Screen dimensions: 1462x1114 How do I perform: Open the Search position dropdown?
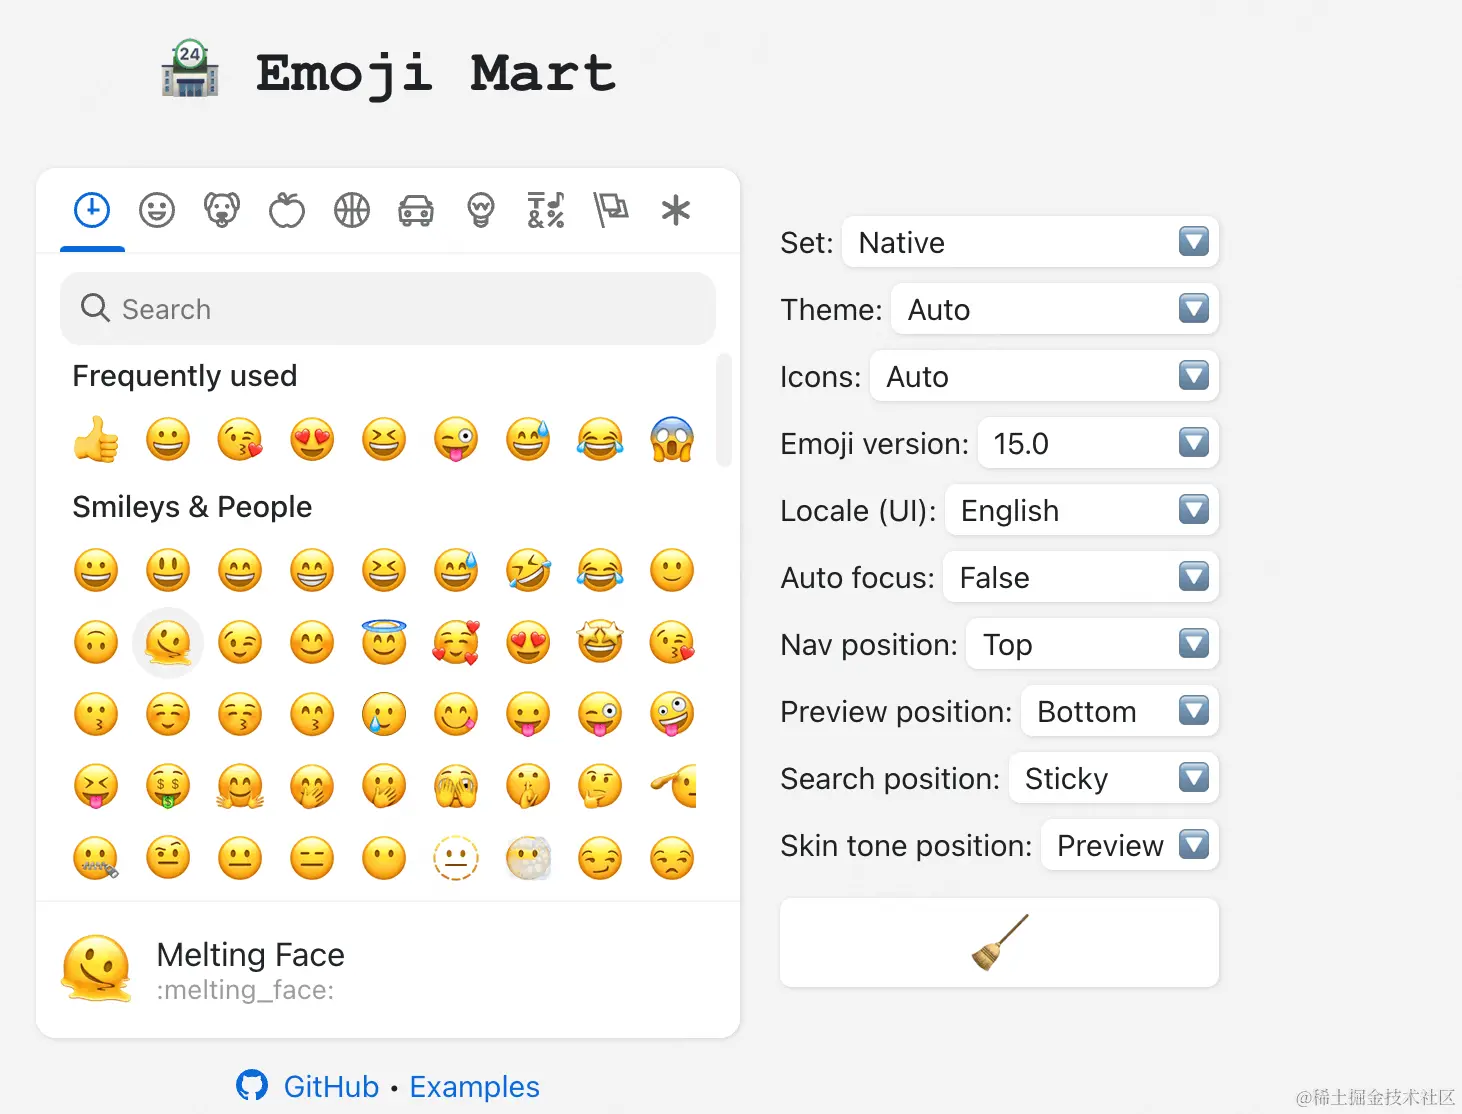(x=1114, y=778)
